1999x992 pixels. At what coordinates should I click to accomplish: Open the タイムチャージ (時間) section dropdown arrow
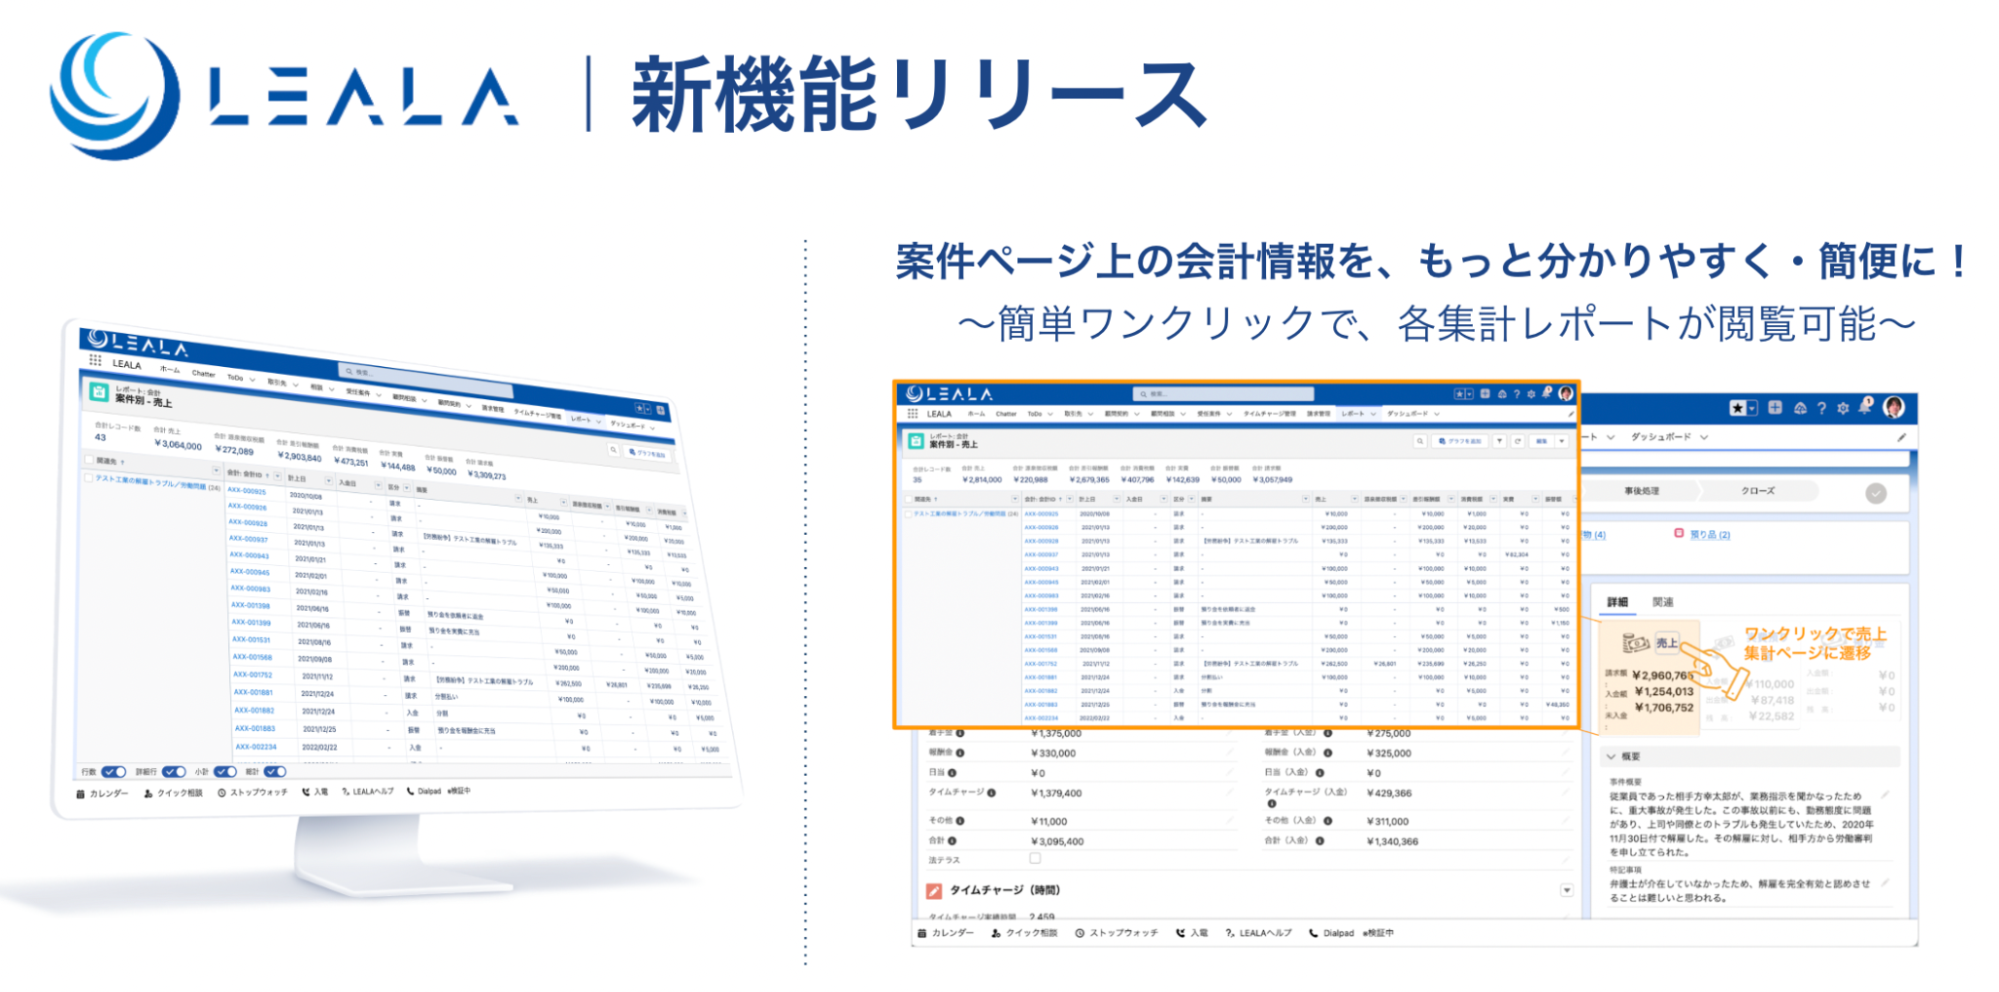[1567, 890]
